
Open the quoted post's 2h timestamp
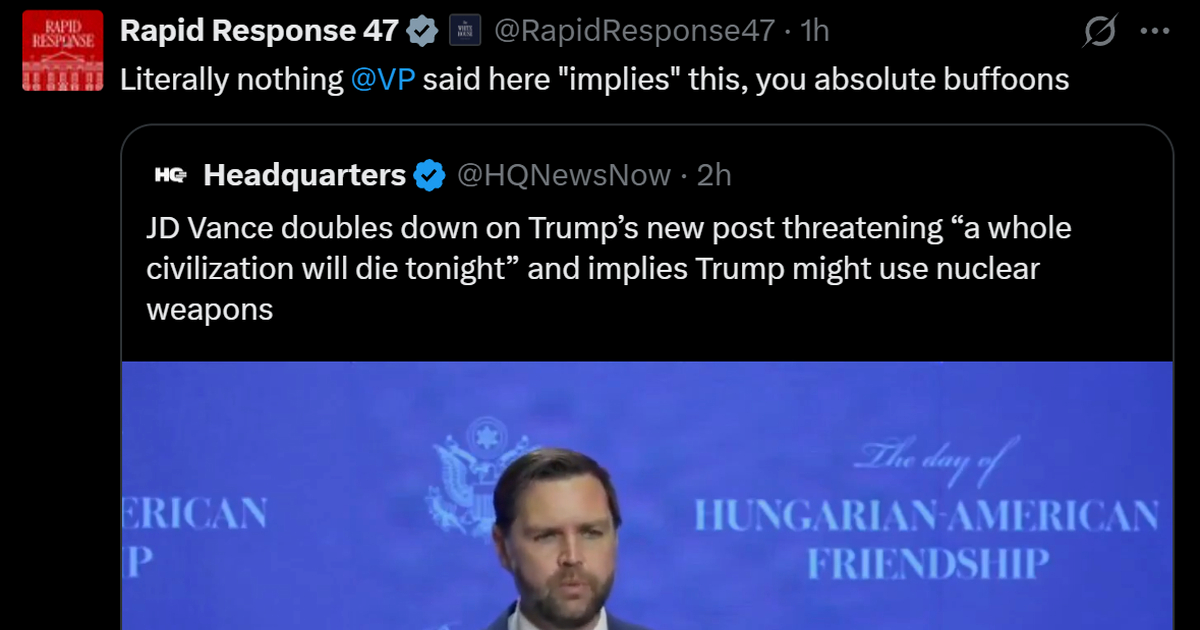coord(714,176)
